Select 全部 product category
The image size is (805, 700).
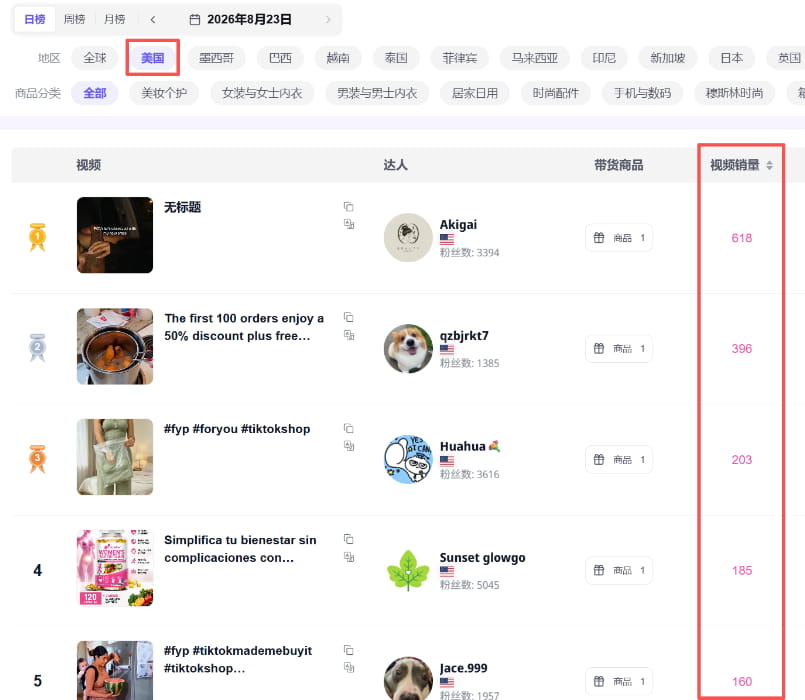[x=94, y=93]
